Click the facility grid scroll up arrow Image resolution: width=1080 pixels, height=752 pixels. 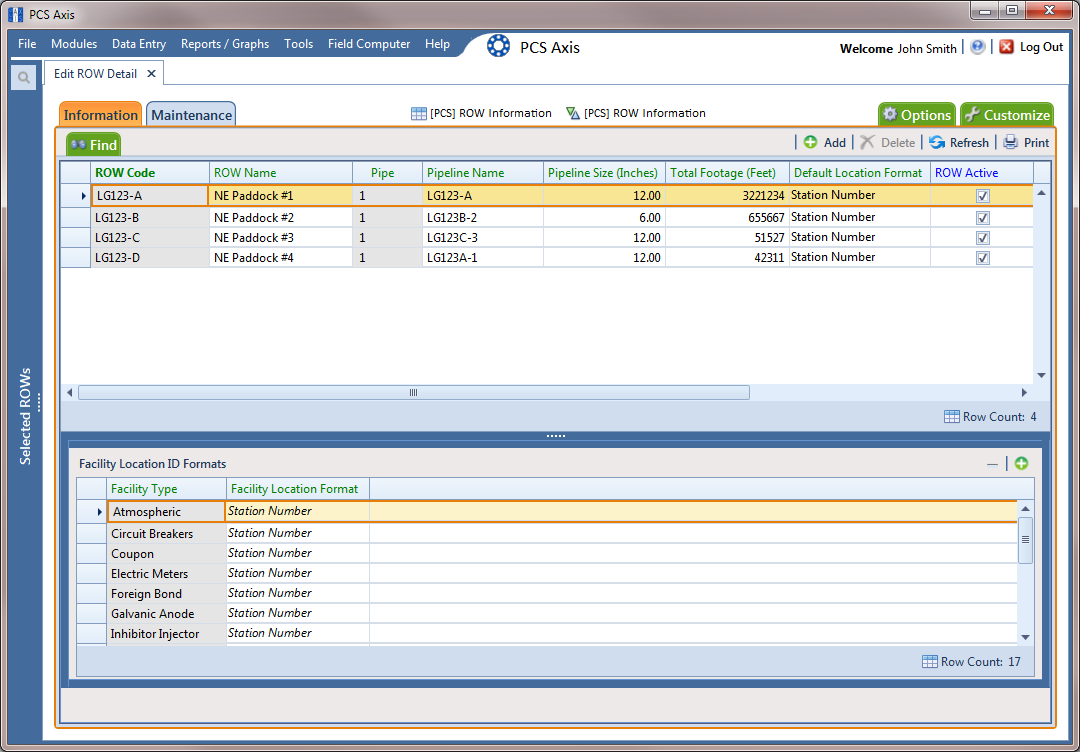[1025, 509]
